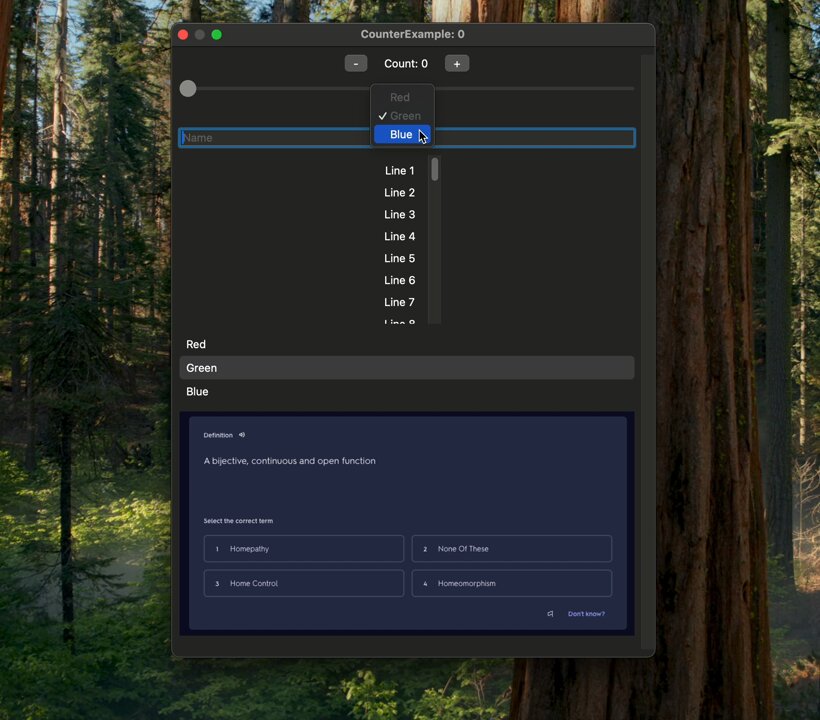Viewport: 820px width, 720px height.
Task: Click the Line 1 text
Action: pos(400,171)
